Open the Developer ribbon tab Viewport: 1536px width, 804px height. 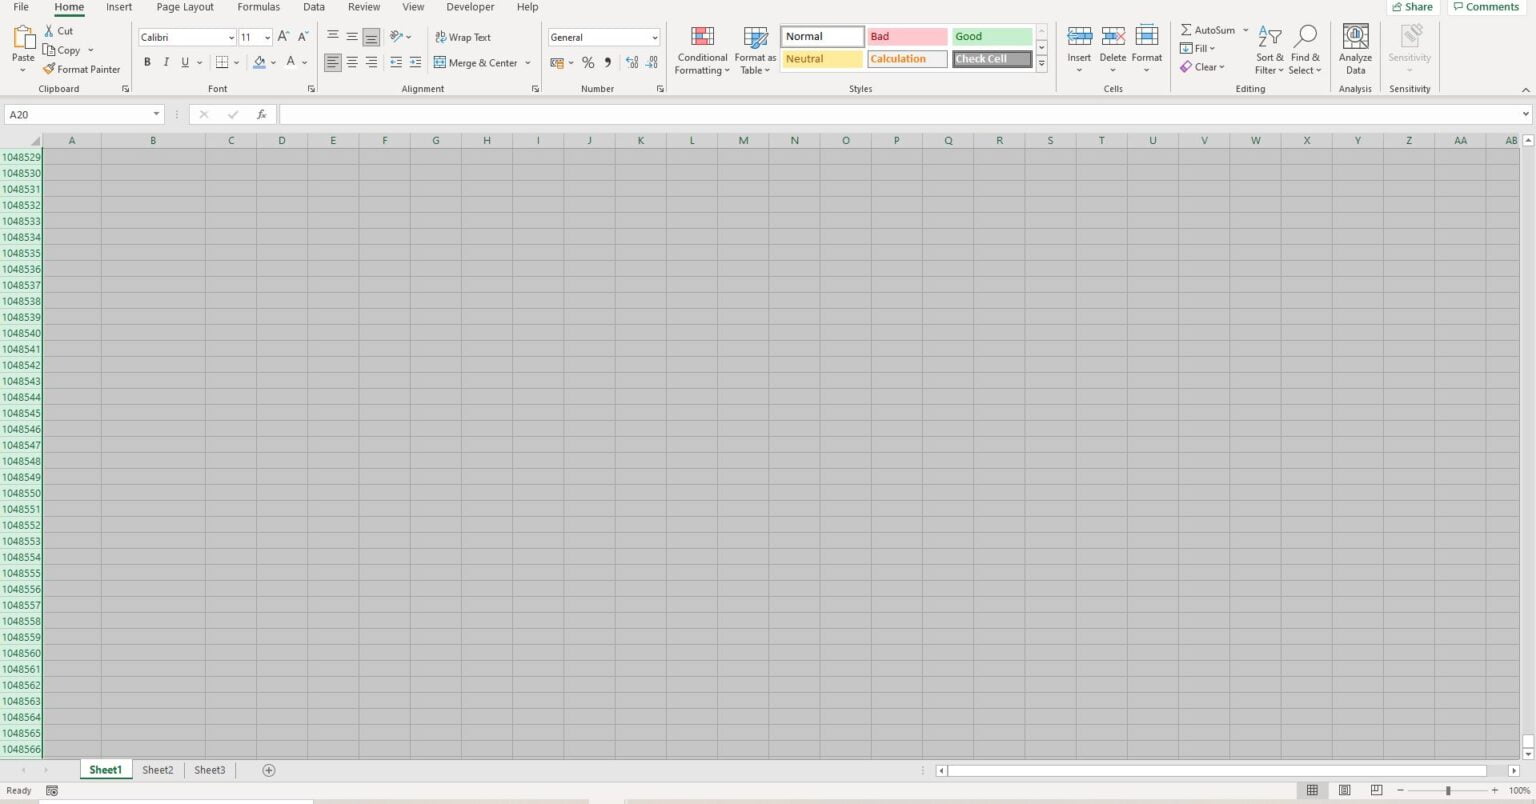click(470, 7)
